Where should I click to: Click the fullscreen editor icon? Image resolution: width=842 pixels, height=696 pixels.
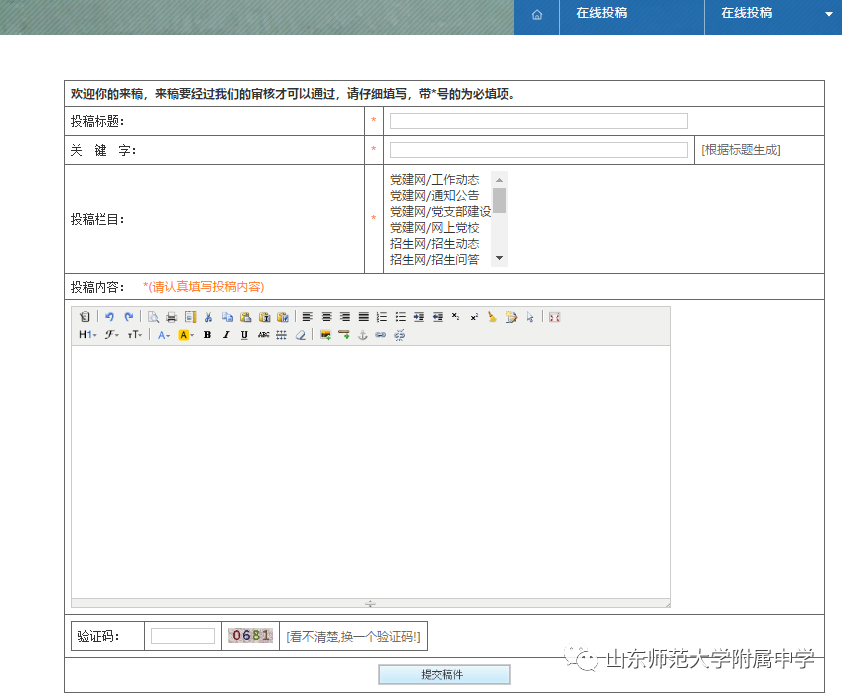point(554,317)
